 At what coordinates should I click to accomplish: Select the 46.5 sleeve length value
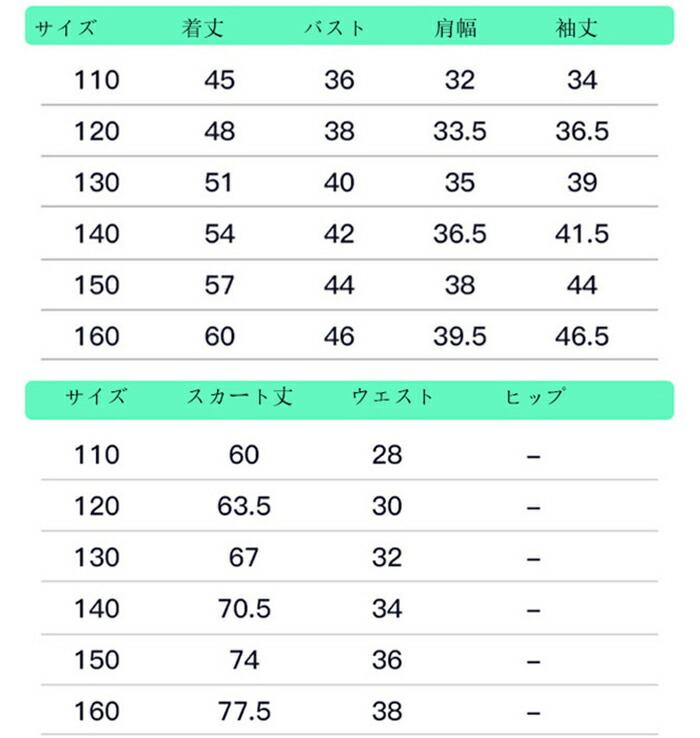coord(582,336)
